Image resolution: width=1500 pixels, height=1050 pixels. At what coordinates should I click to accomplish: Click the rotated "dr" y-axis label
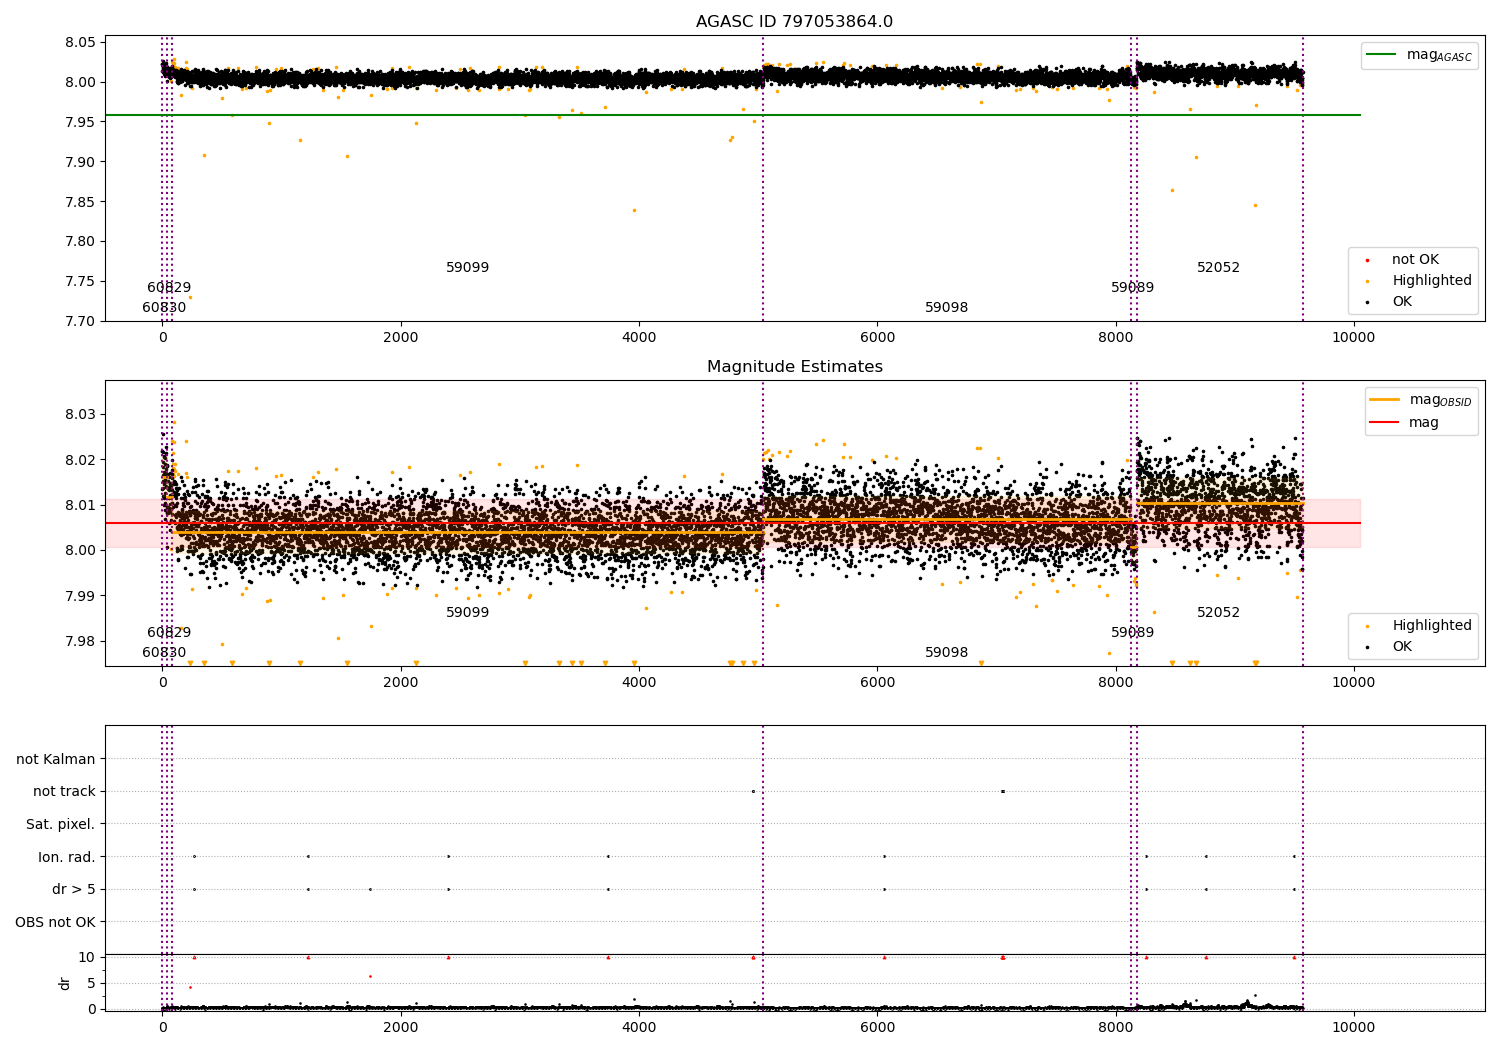click(x=65, y=983)
